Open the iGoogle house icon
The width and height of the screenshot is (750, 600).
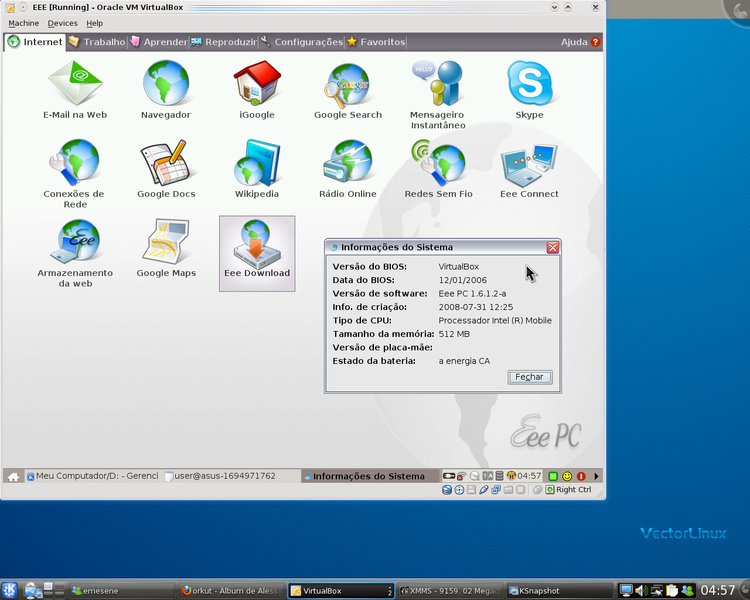tap(257, 89)
